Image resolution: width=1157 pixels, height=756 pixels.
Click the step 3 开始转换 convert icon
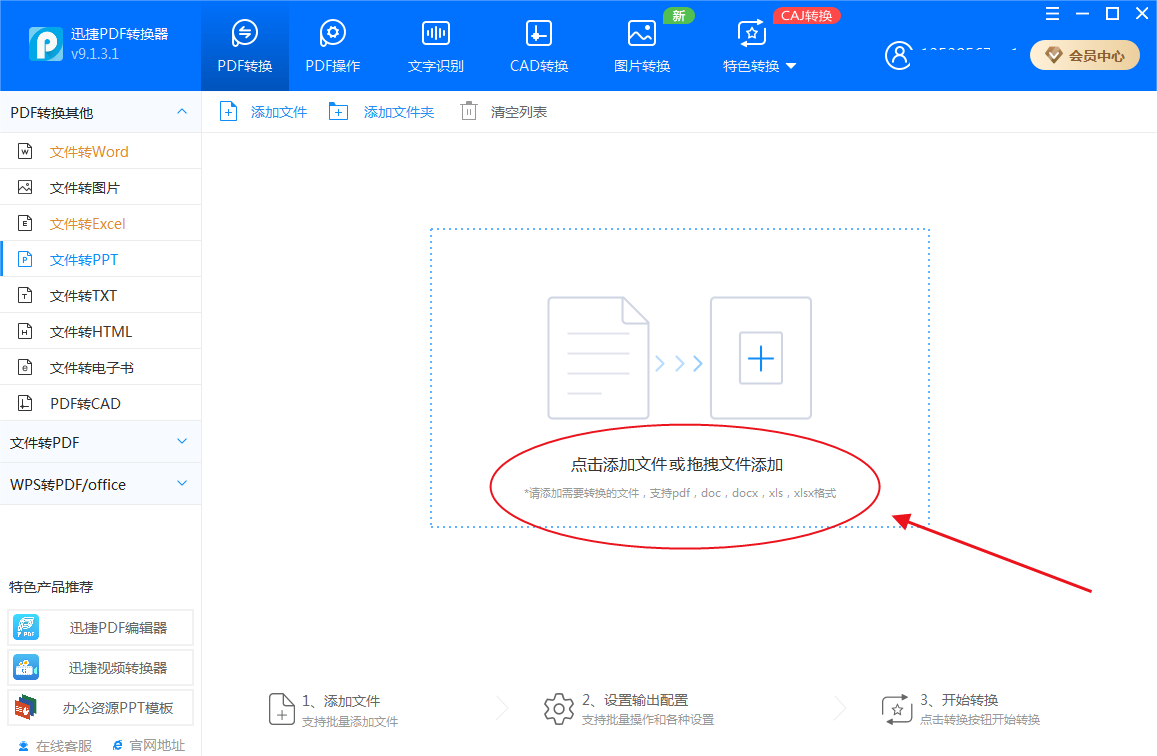point(897,709)
